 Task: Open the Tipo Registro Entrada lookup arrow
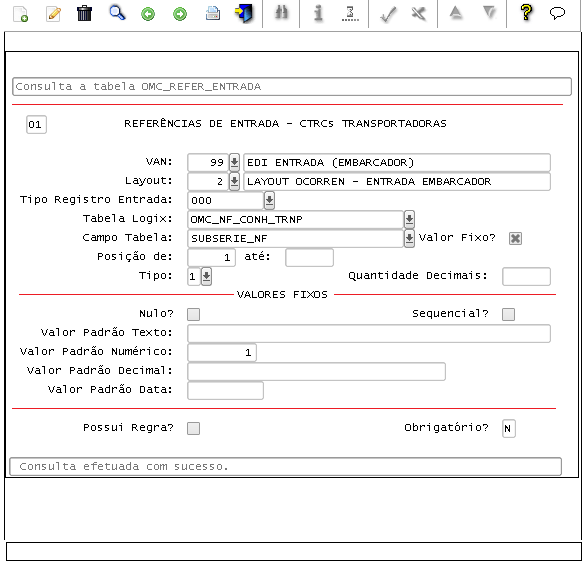[x=269, y=200]
